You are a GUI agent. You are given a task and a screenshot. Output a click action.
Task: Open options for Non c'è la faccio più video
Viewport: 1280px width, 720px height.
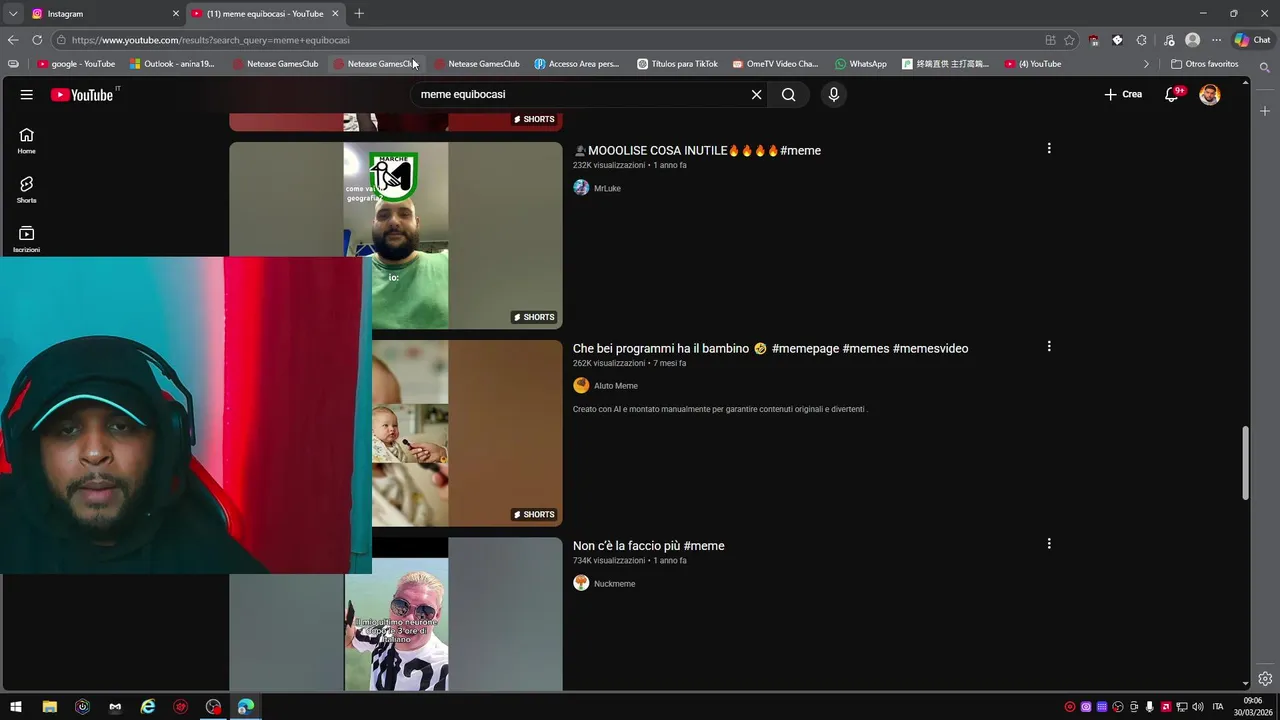[x=1049, y=544]
